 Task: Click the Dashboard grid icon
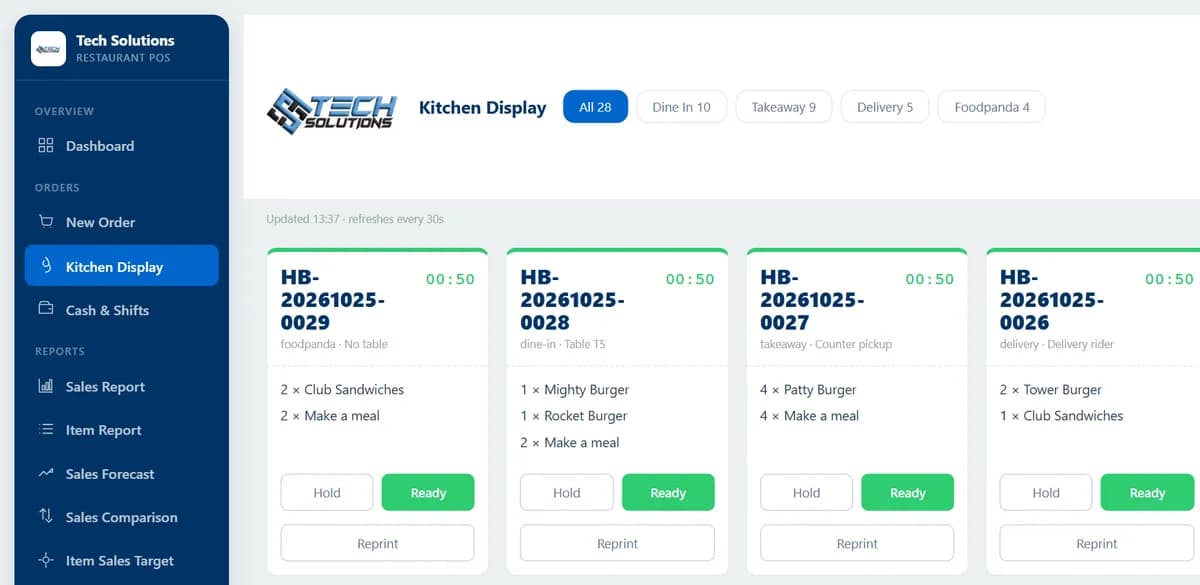pos(46,146)
